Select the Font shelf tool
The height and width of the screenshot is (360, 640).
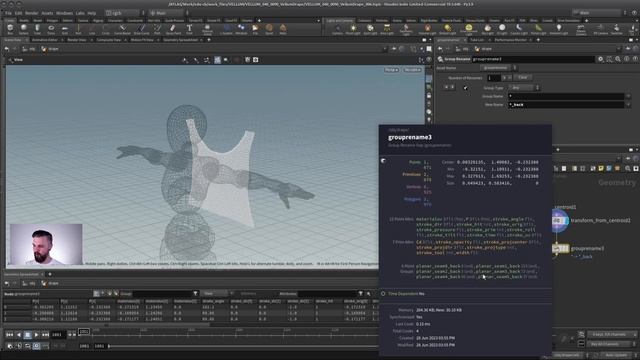point(189,29)
